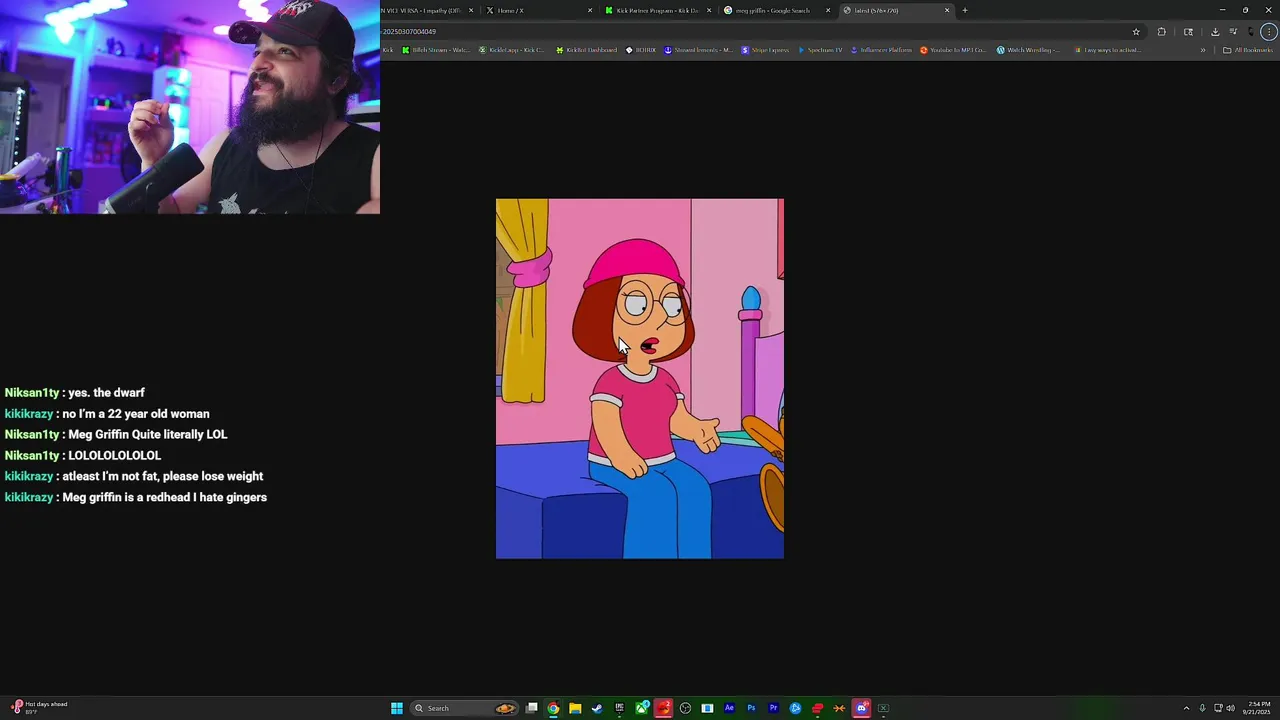Bookmark this page with the star icon
Screen dimensions: 1280x720
[1136, 31]
